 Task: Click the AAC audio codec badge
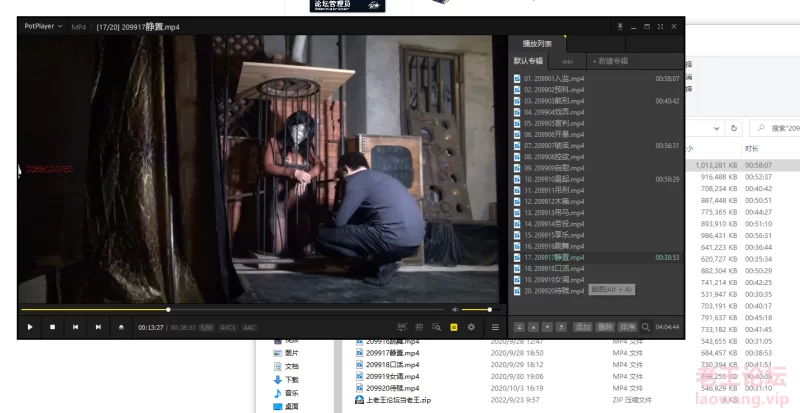(x=249, y=328)
